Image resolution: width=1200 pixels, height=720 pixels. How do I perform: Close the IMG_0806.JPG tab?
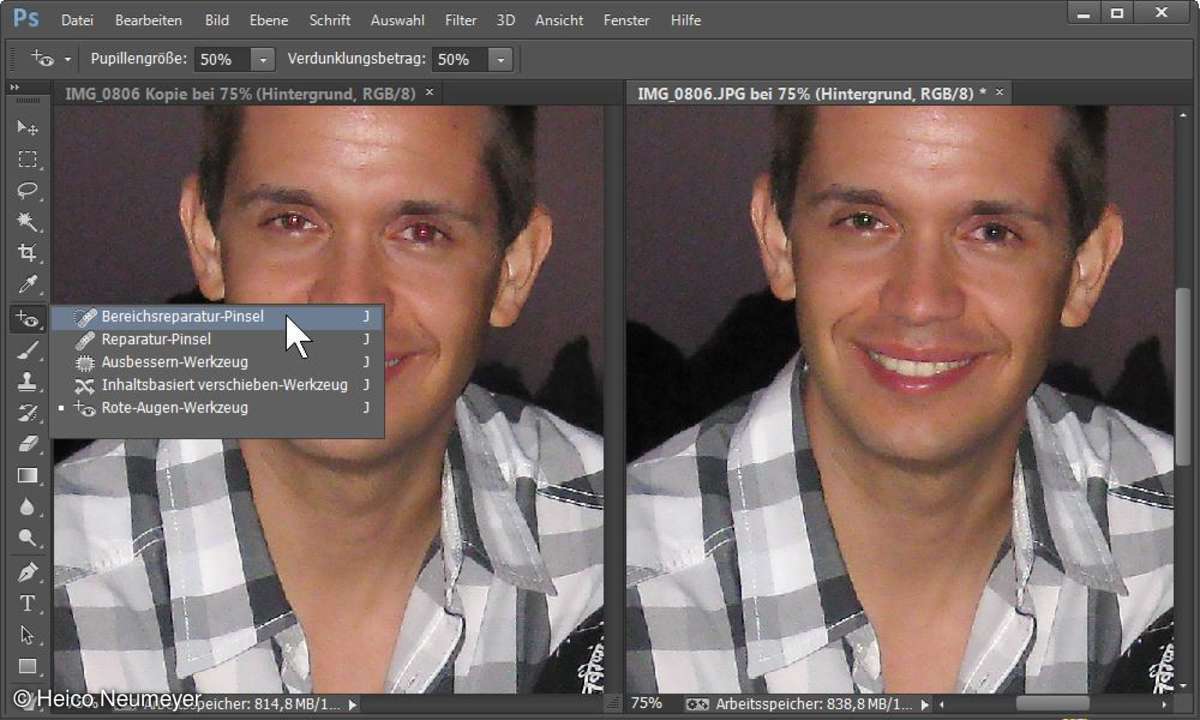pos(999,92)
